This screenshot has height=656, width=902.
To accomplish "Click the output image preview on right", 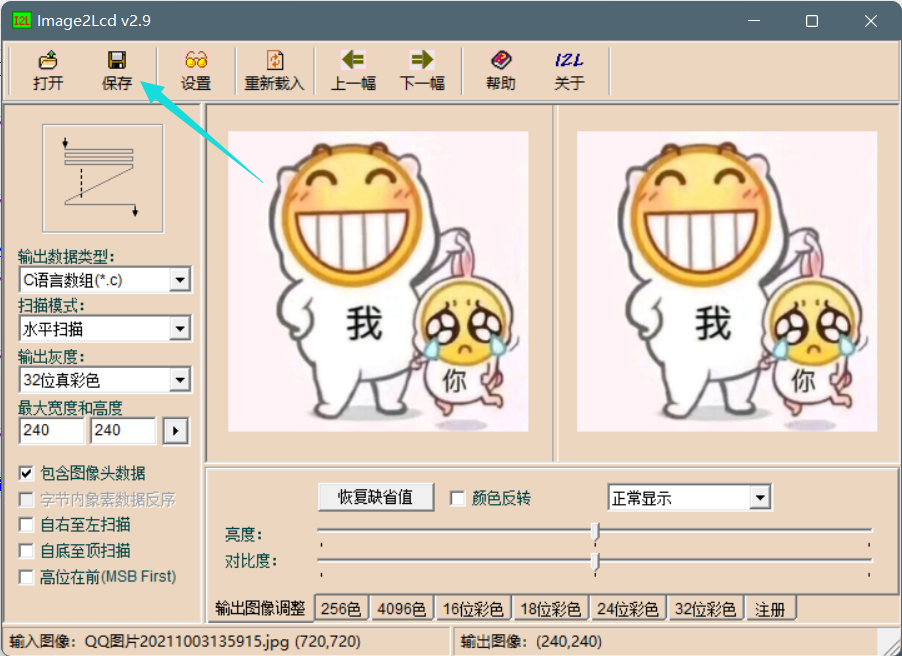I will click(x=727, y=281).
